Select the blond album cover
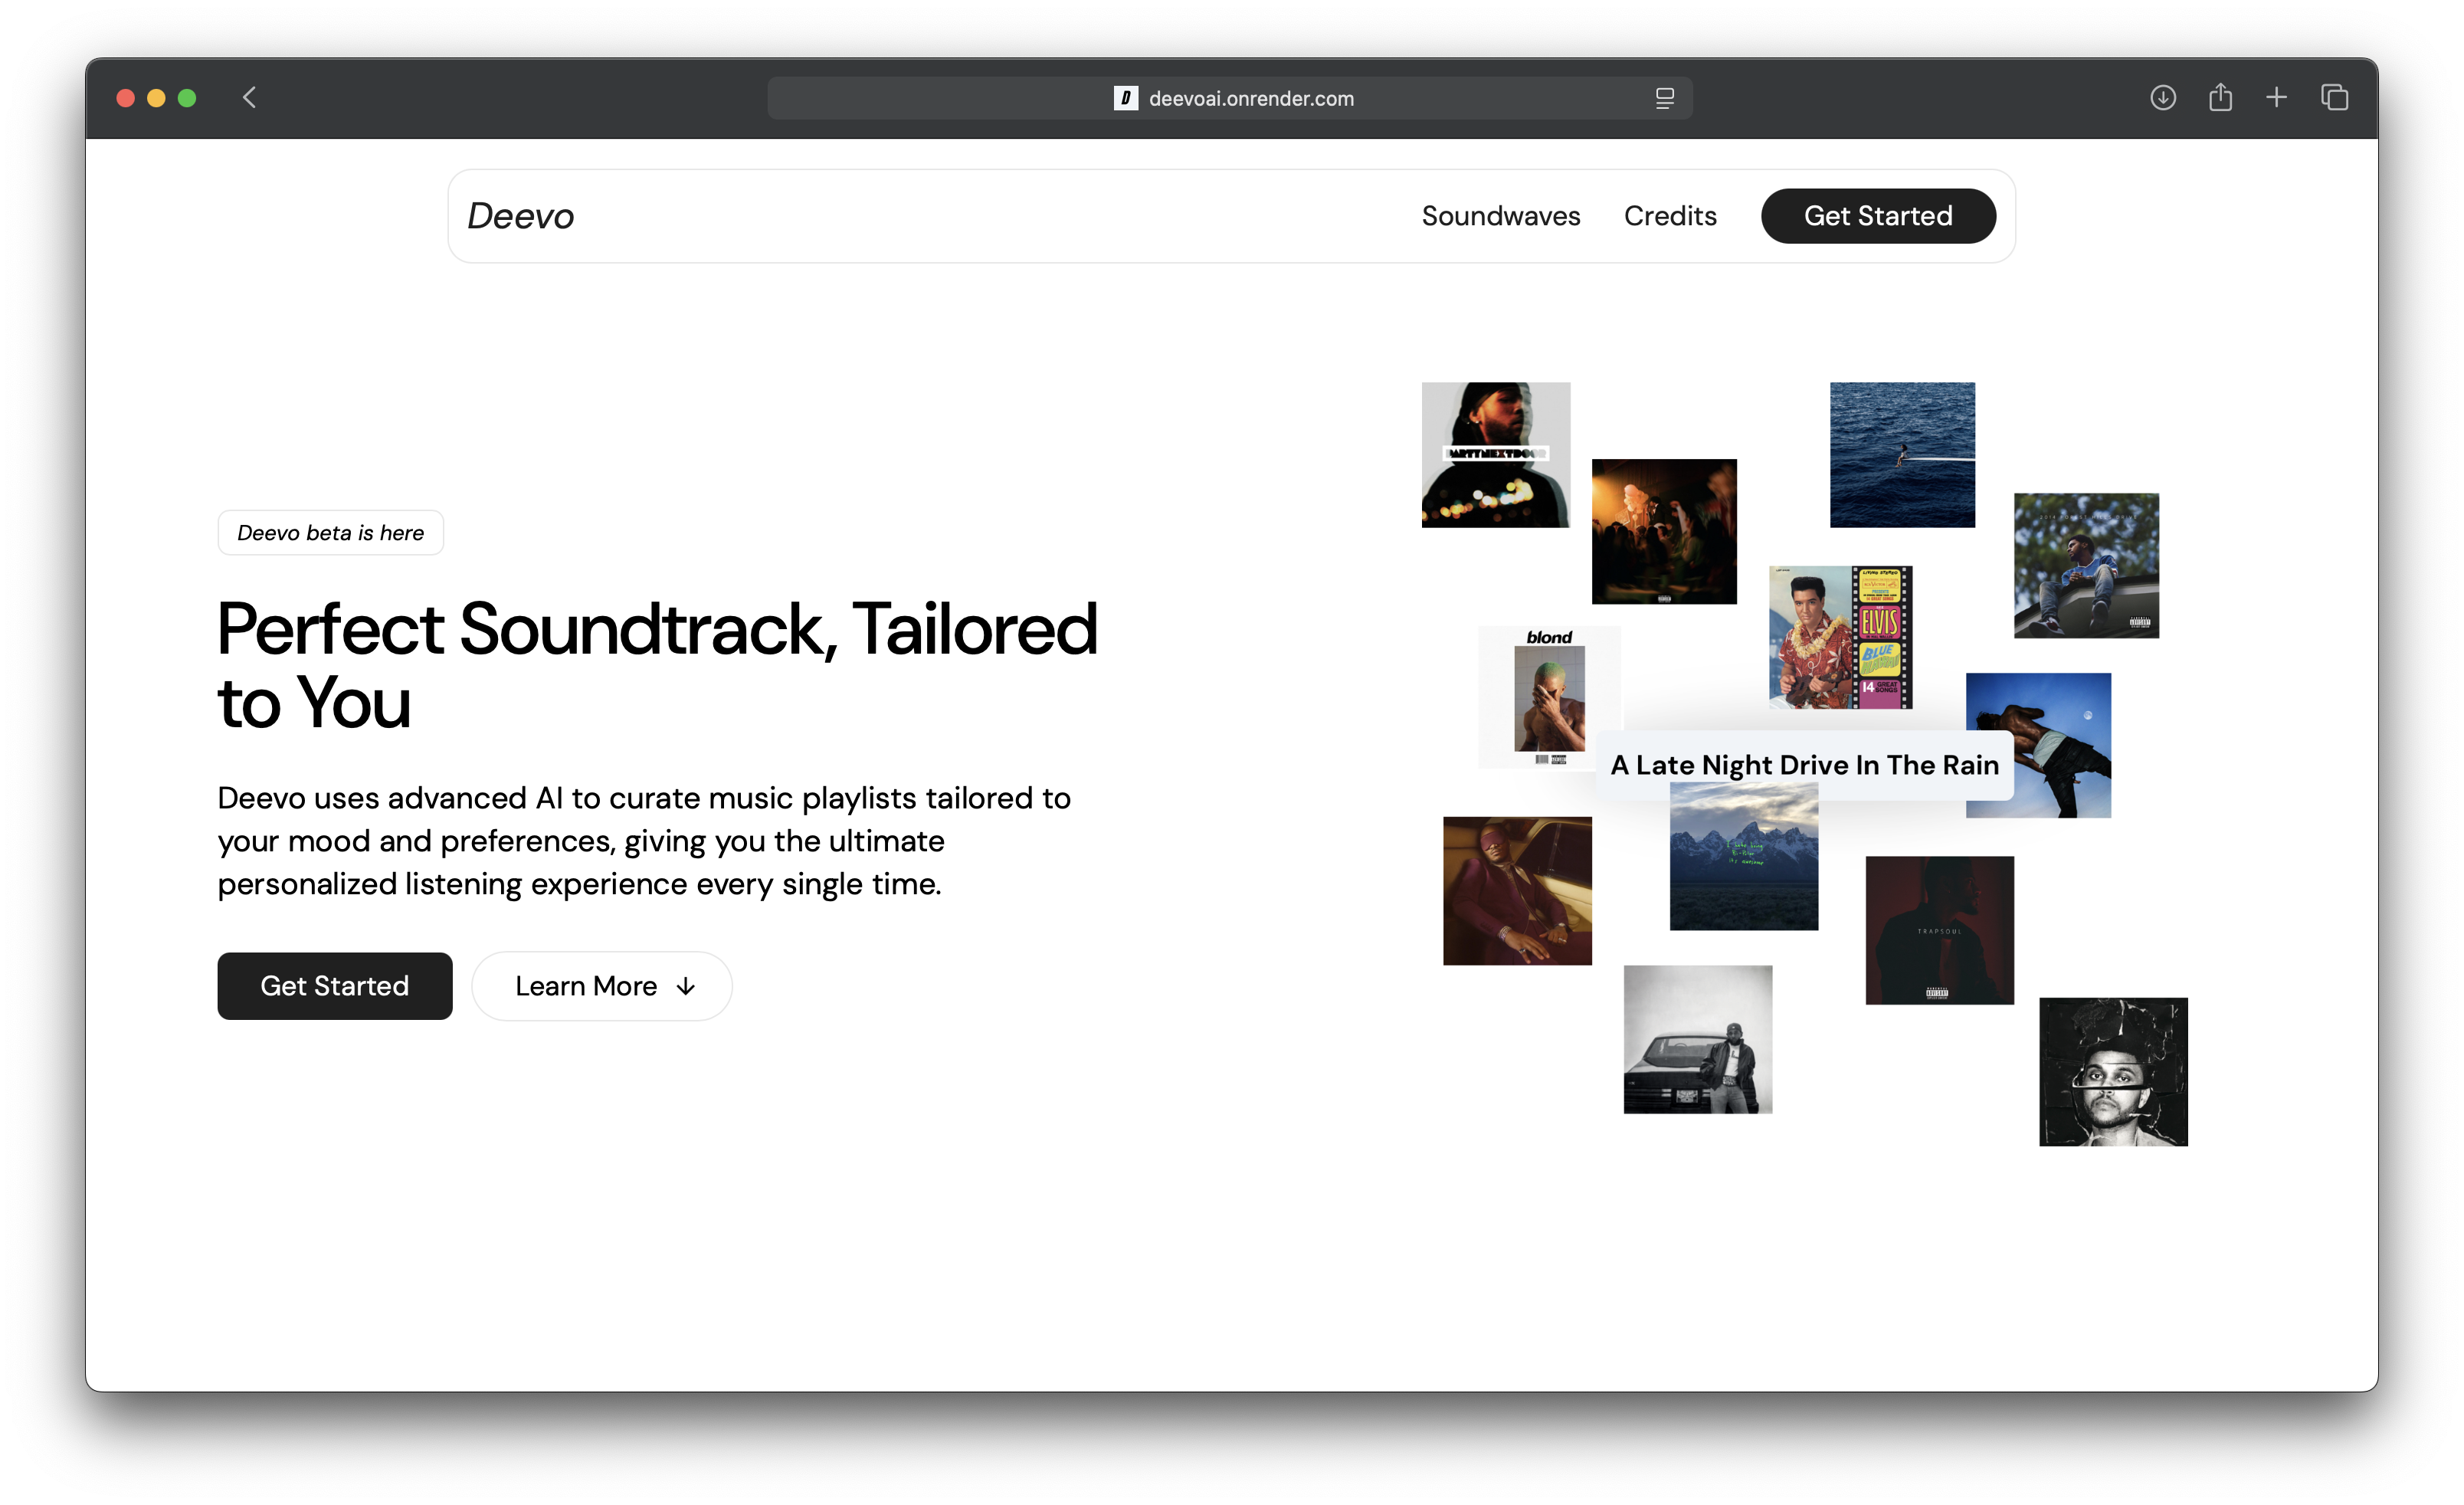The height and width of the screenshot is (1505, 2464). tap(1549, 697)
